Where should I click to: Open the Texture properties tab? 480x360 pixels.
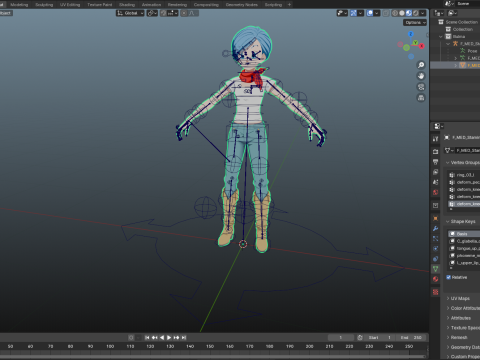(435, 292)
